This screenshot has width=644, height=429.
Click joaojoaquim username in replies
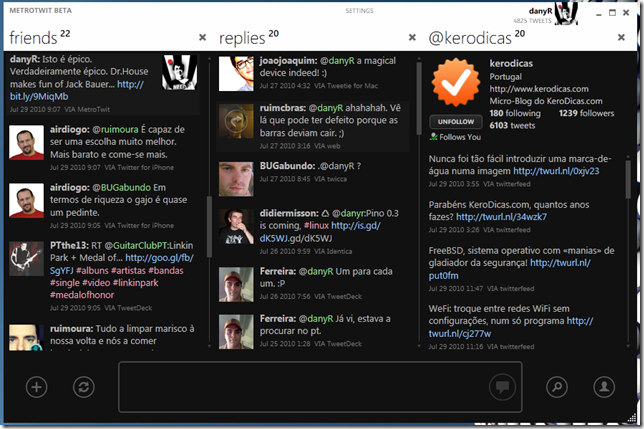pos(288,61)
